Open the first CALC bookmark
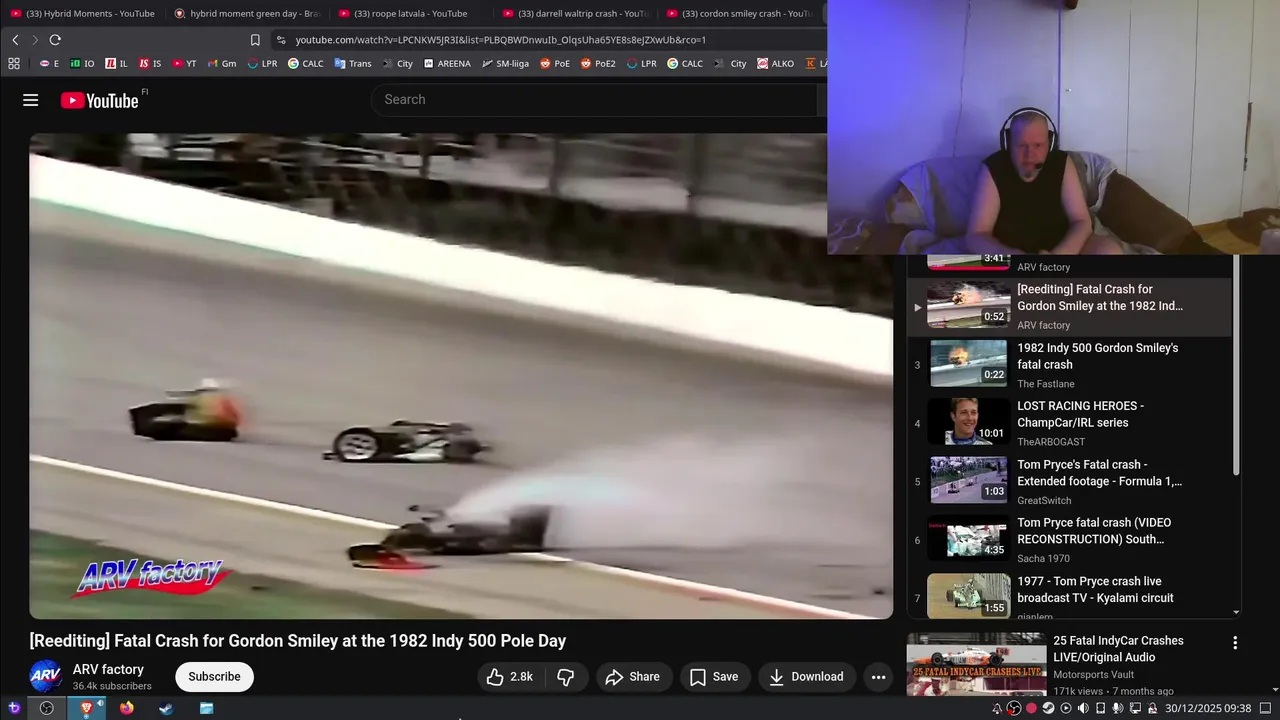The width and height of the screenshot is (1280, 720). pos(306,63)
